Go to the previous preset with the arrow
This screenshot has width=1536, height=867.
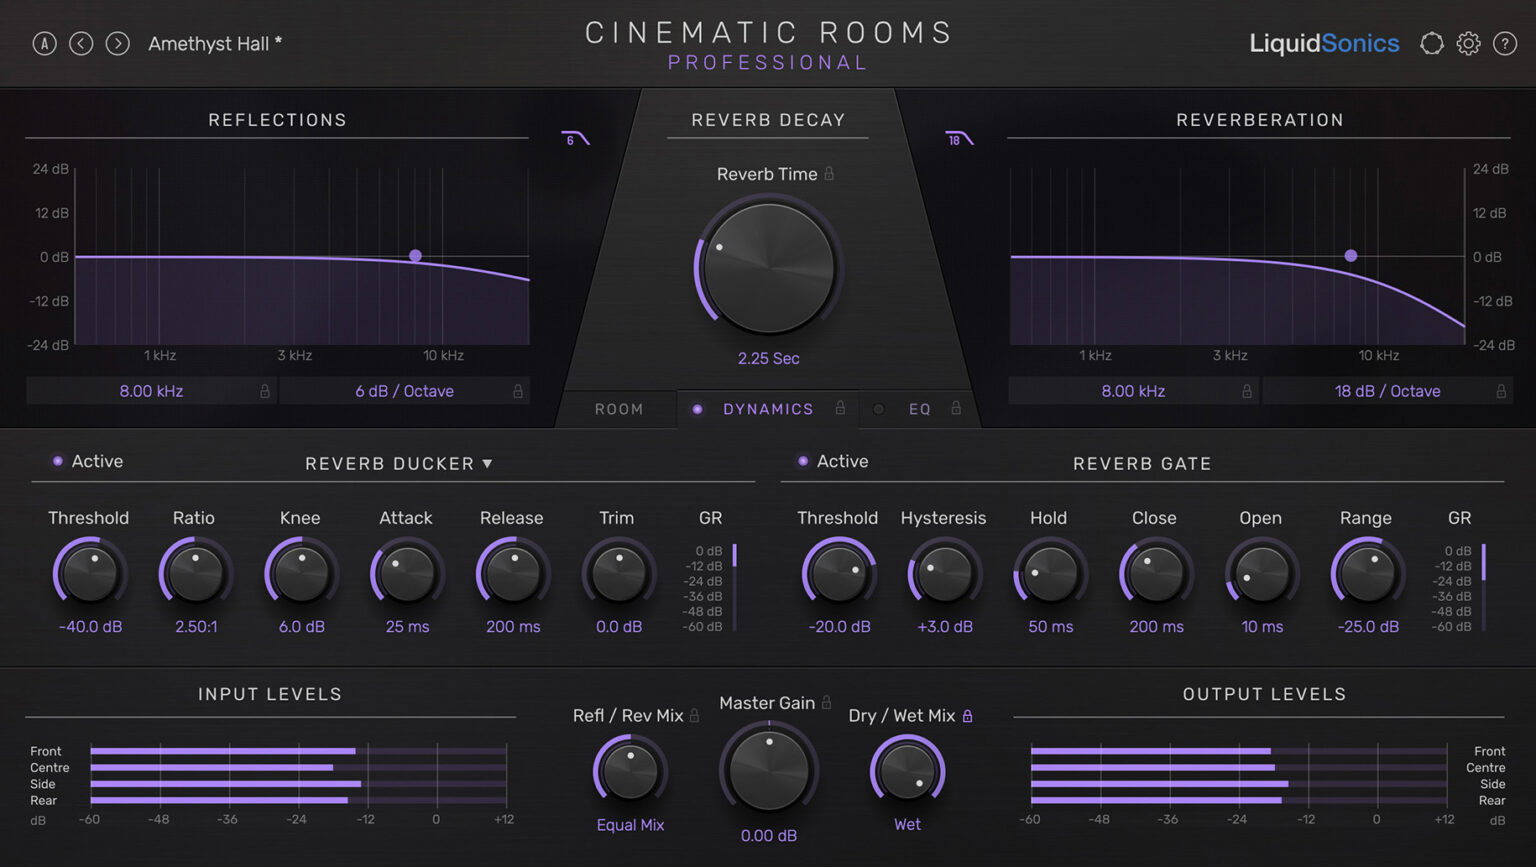[81, 43]
